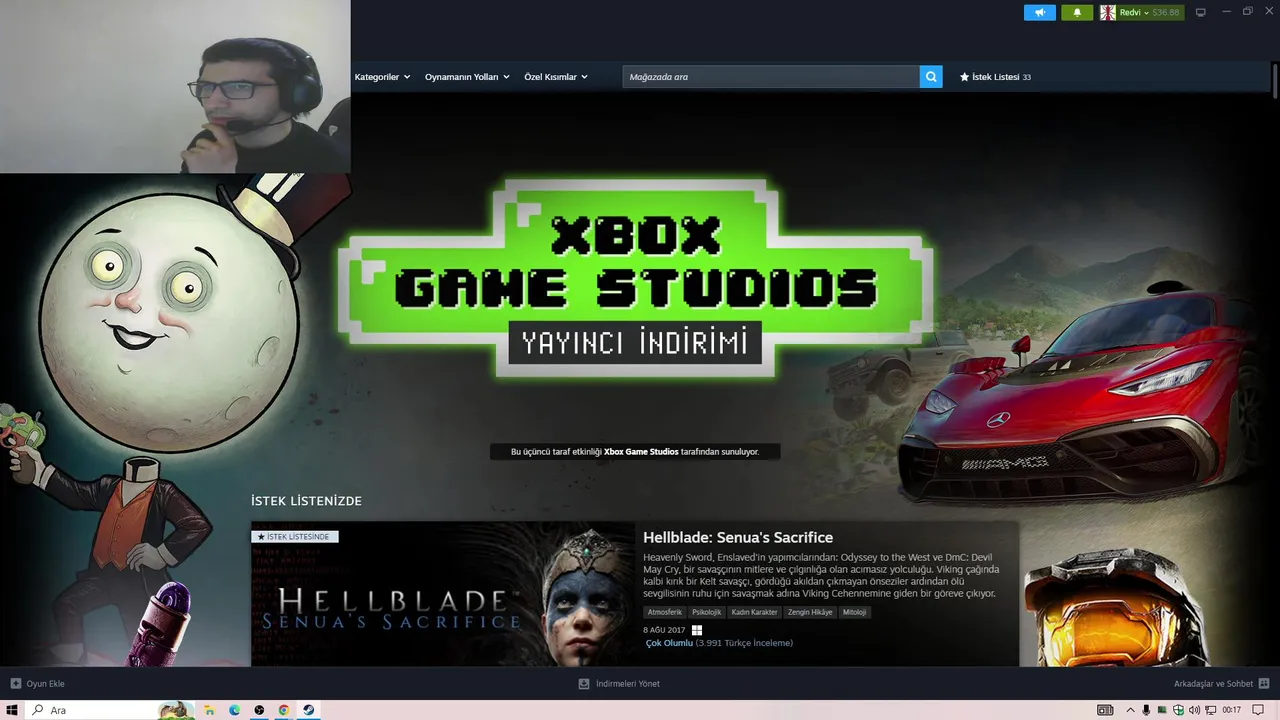The width and height of the screenshot is (1280, 720).
Task: Select the Zengin Hikâye tag
Action: point(811,612)
